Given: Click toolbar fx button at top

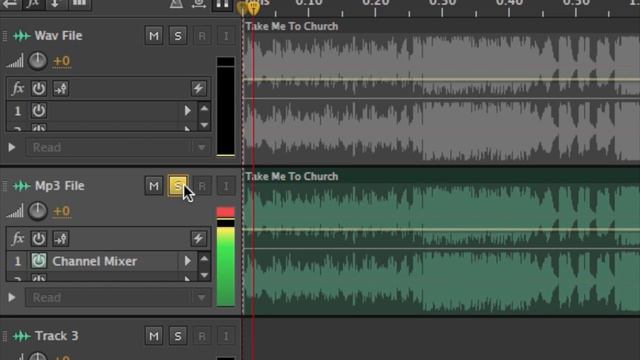Looking at the screenshot, I should pos(32,4).
